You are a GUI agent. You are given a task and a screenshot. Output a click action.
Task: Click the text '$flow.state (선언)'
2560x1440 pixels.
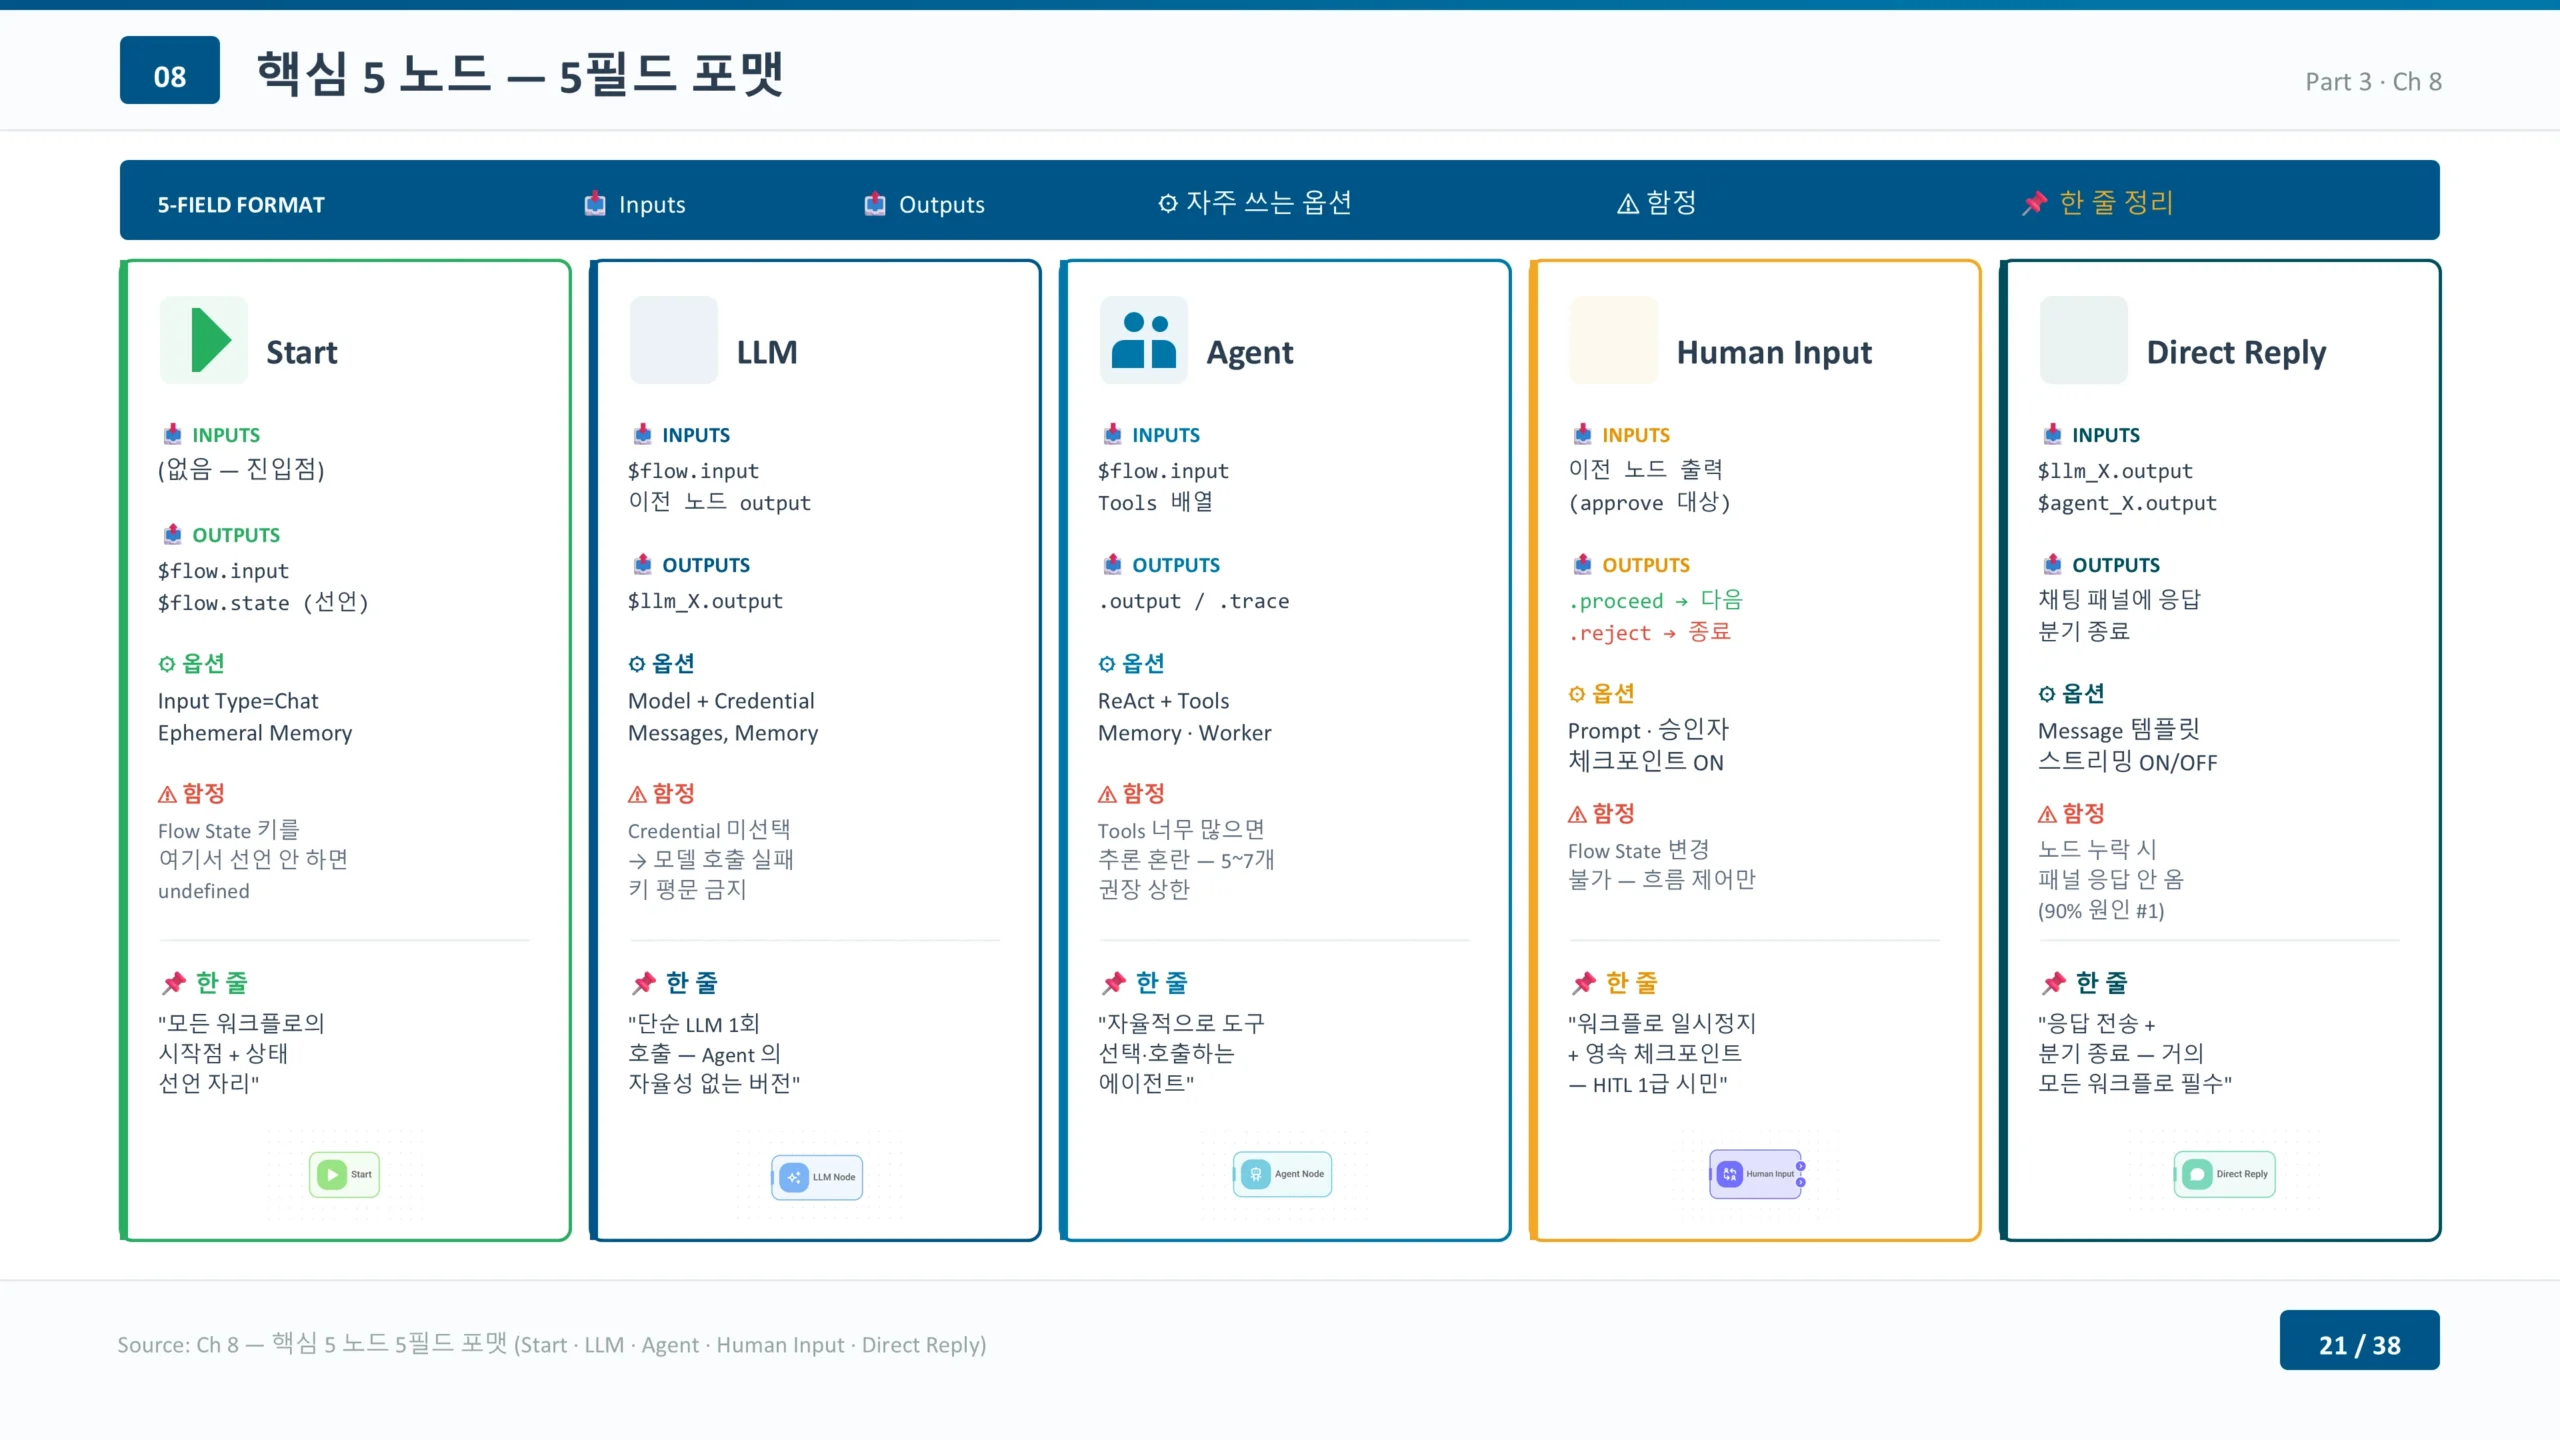pyautogui.click(x=263, y=602)
